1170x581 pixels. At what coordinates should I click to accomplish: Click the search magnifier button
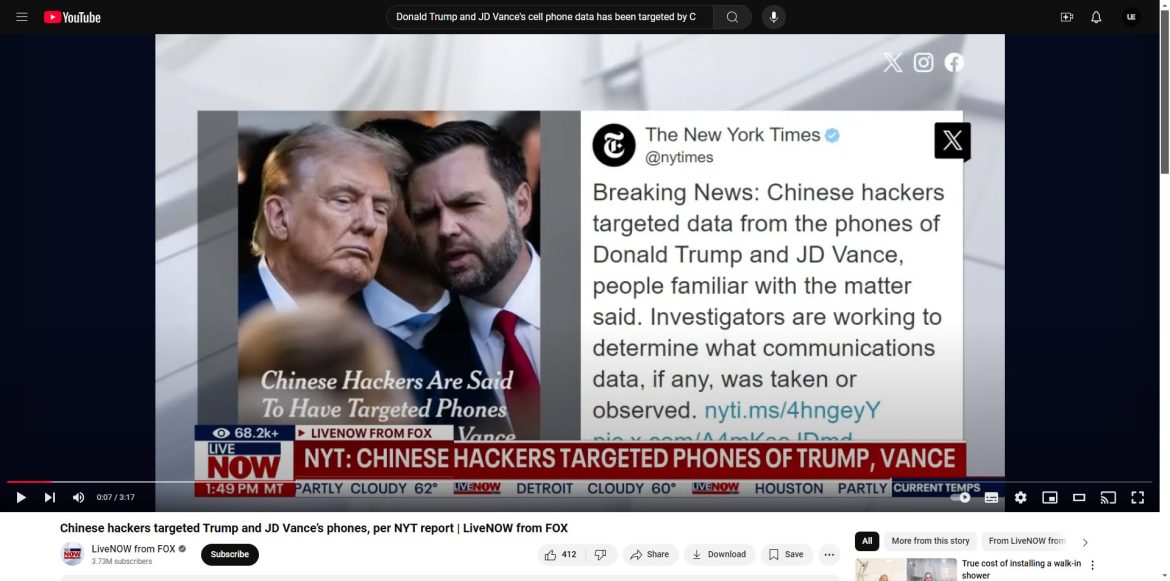pos(732,17)
